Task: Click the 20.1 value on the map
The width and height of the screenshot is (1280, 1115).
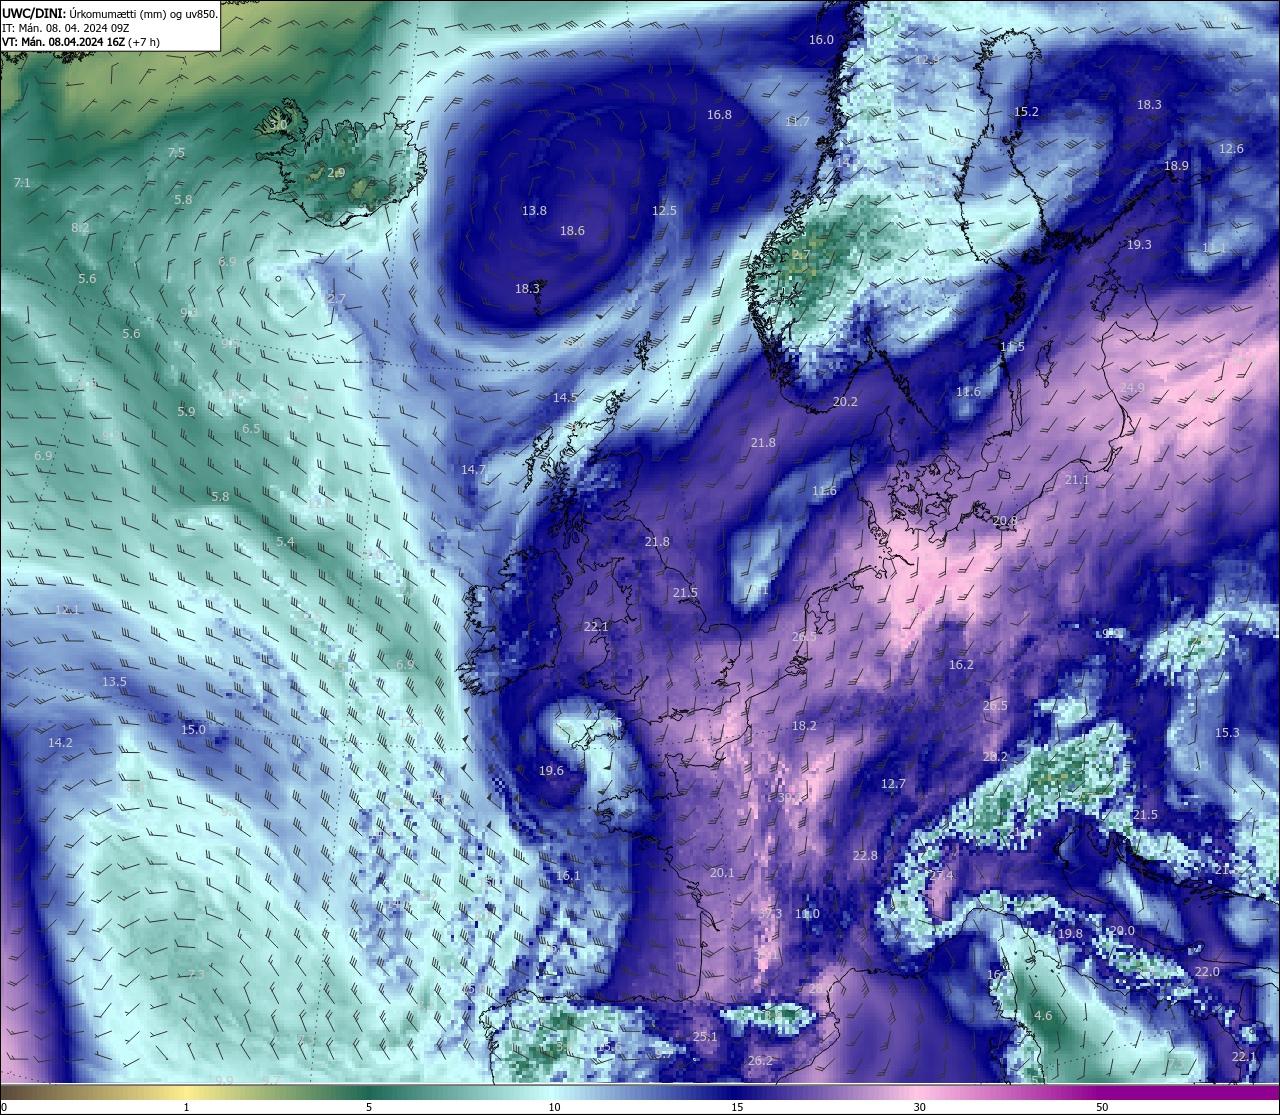Action: tap(722, 873)
